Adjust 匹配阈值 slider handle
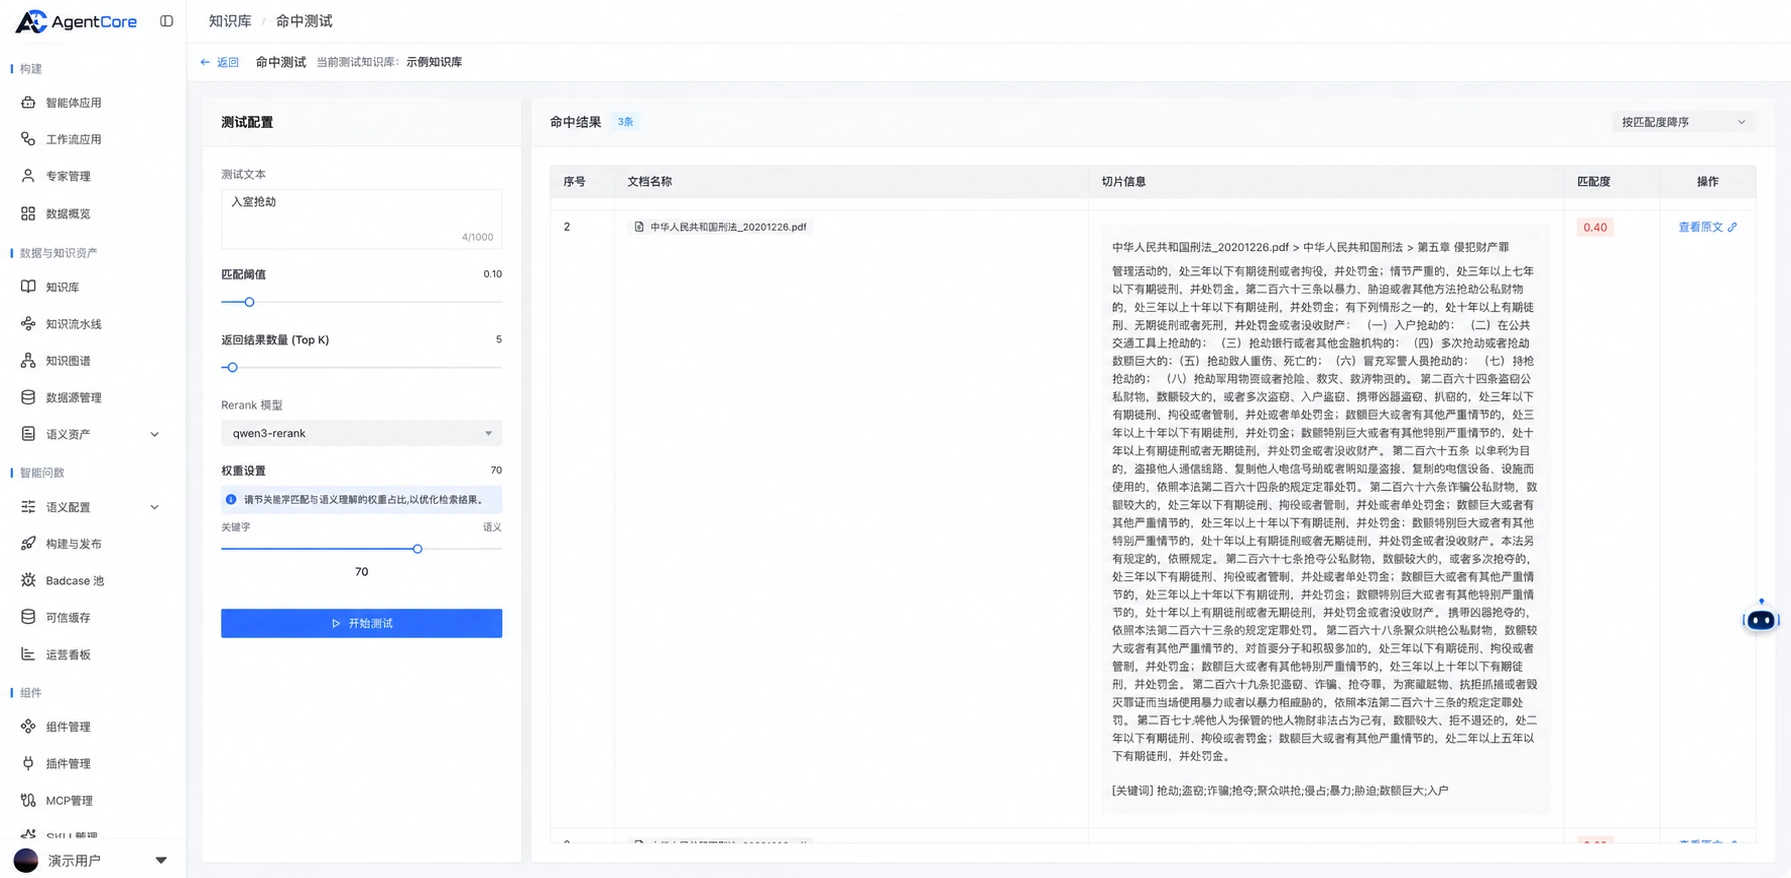This screenshot has height=878, width=1791. point(249,302)
